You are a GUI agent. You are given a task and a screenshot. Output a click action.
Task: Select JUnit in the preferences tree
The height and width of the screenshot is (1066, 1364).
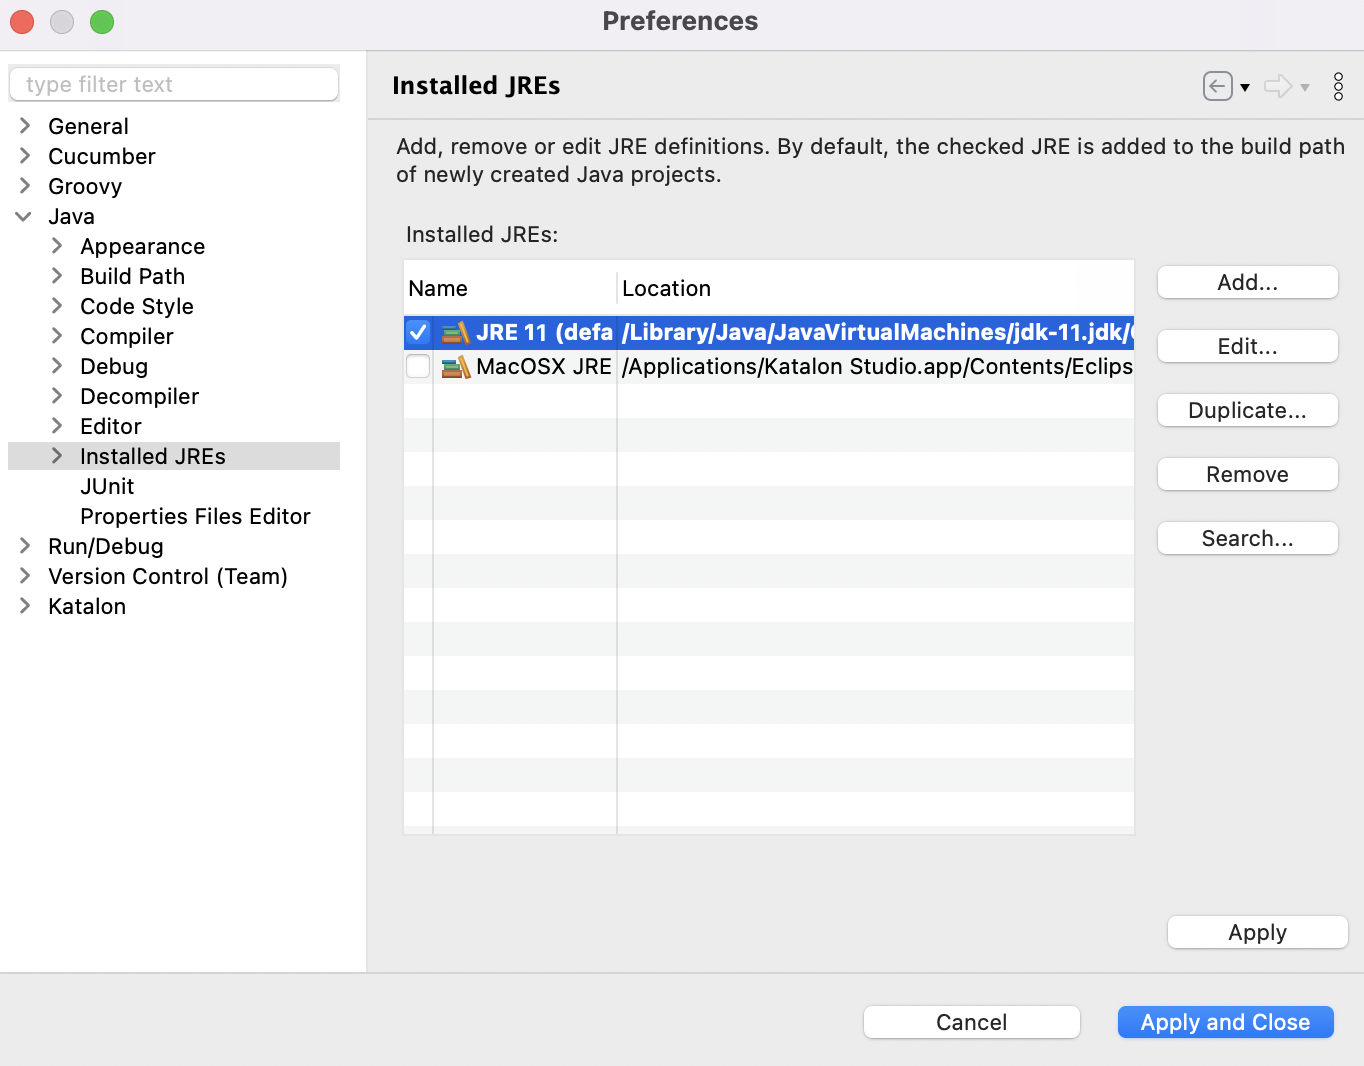(x=107, y=487)
